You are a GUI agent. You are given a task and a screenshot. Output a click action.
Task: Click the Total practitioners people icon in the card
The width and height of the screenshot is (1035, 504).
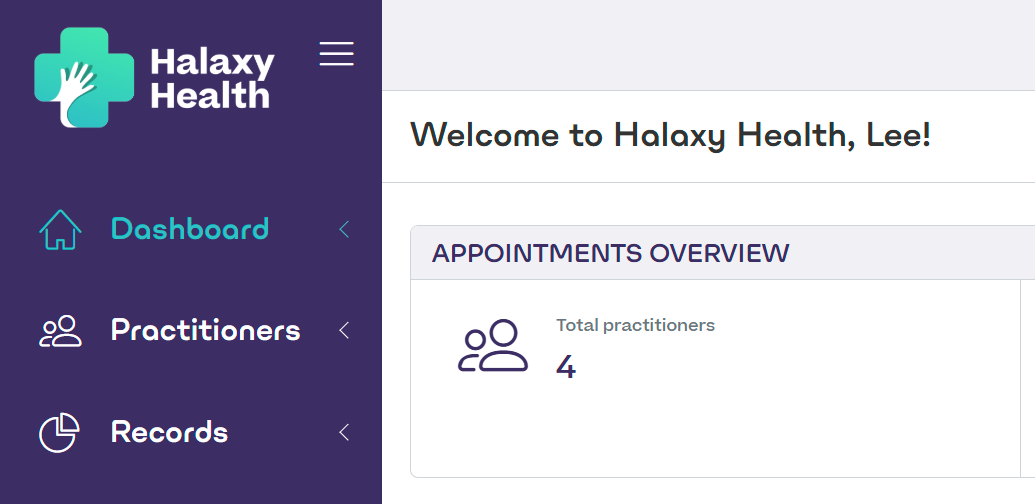[493, 346]
